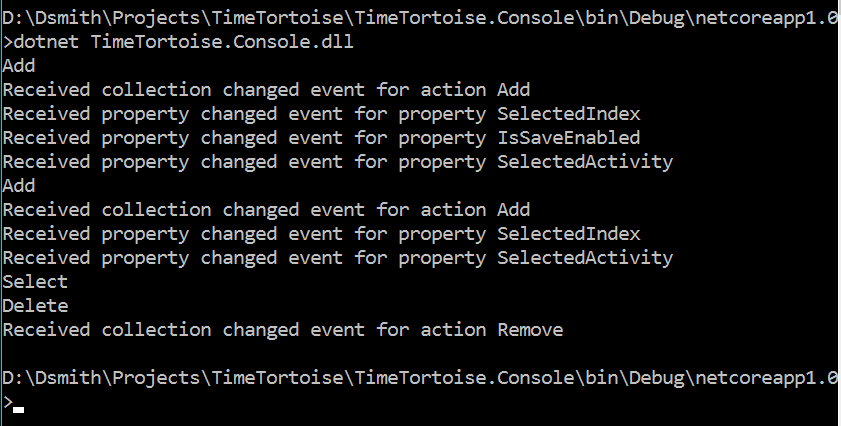
Task: Click the first SelectedIndex property name
Action: click(x=569, y=114)
